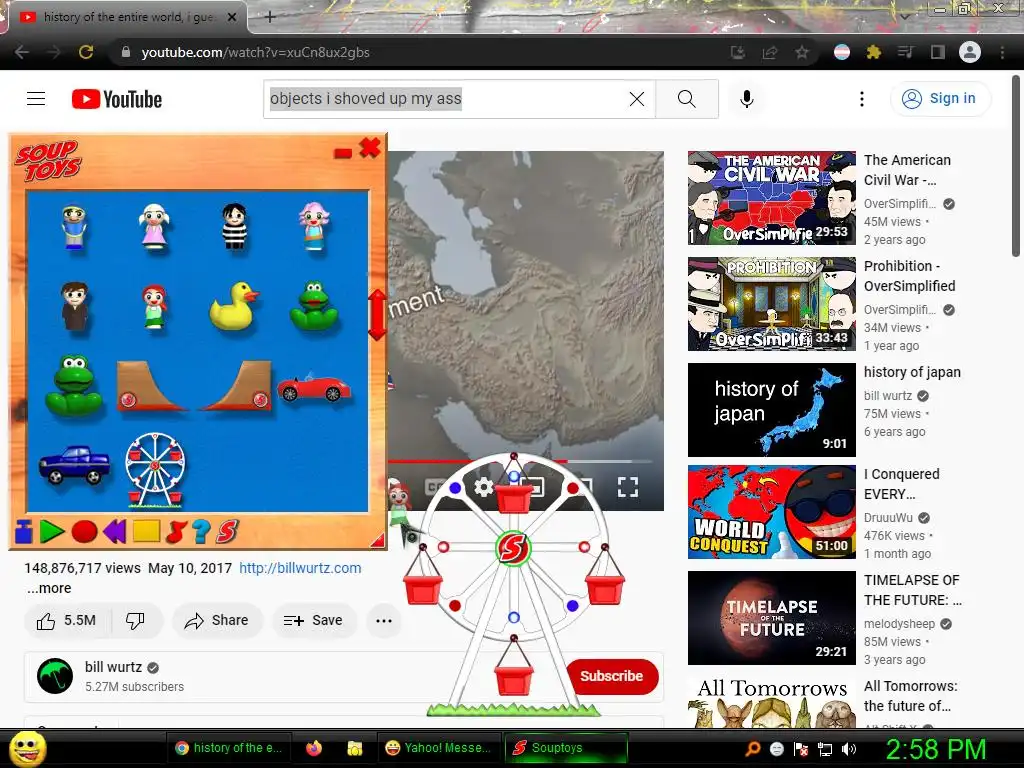Click the red record circle in Soup Toys
The width and height of the screenshot is (1024, 768).
84,532
